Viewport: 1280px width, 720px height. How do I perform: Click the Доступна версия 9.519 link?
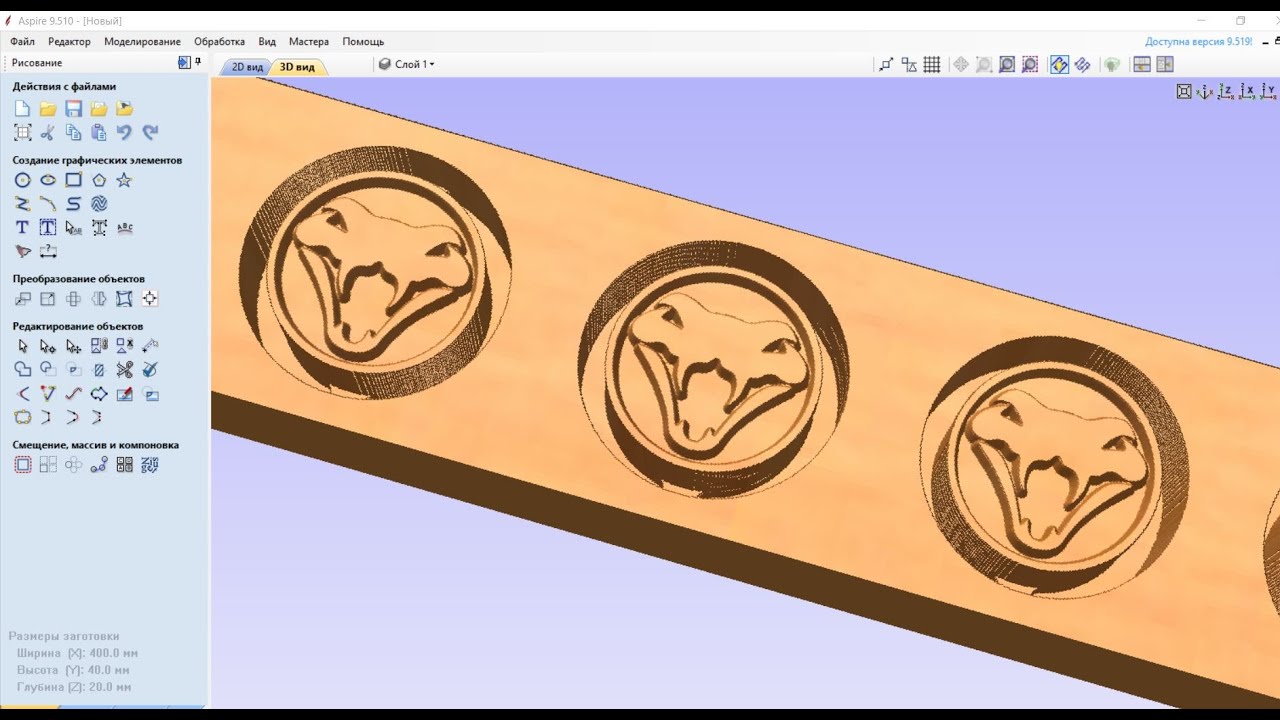tap(1199, 42)
